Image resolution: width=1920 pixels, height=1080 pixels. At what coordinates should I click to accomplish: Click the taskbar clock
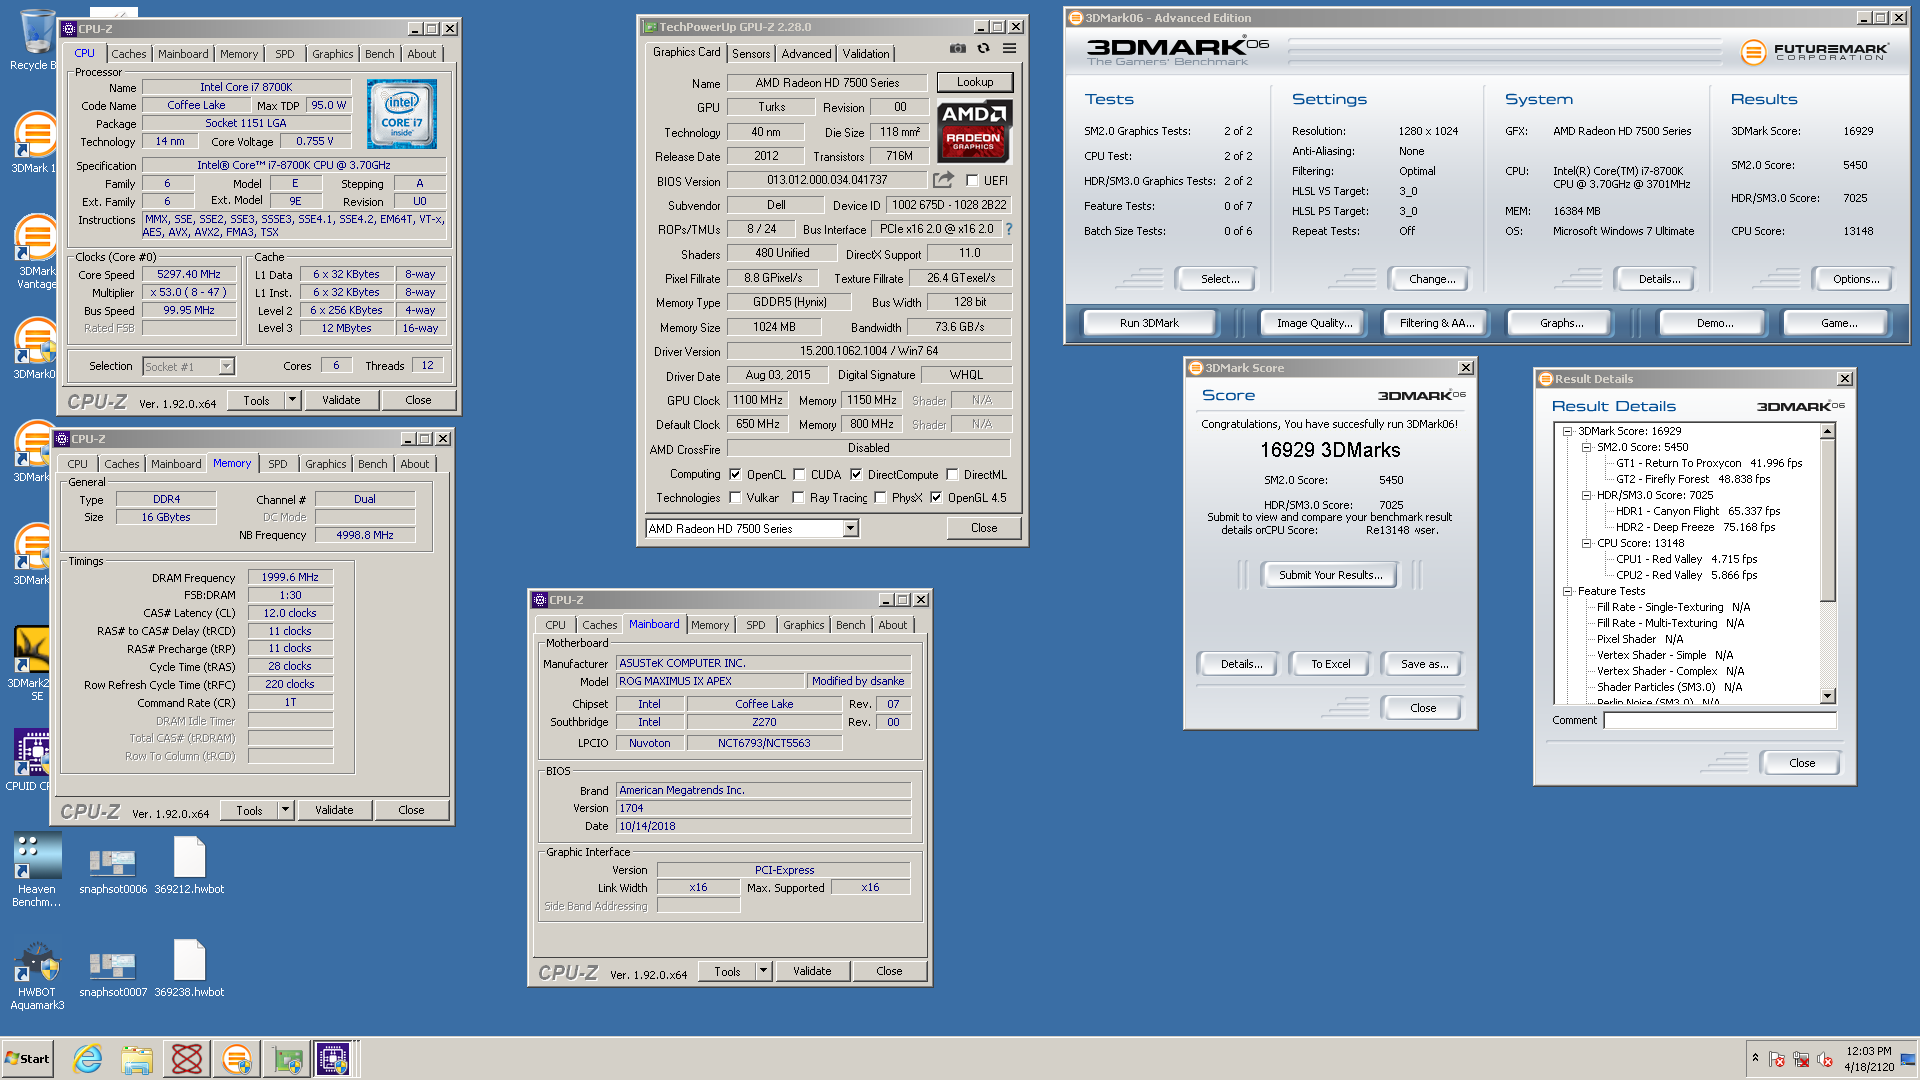click(1869, 1059)
